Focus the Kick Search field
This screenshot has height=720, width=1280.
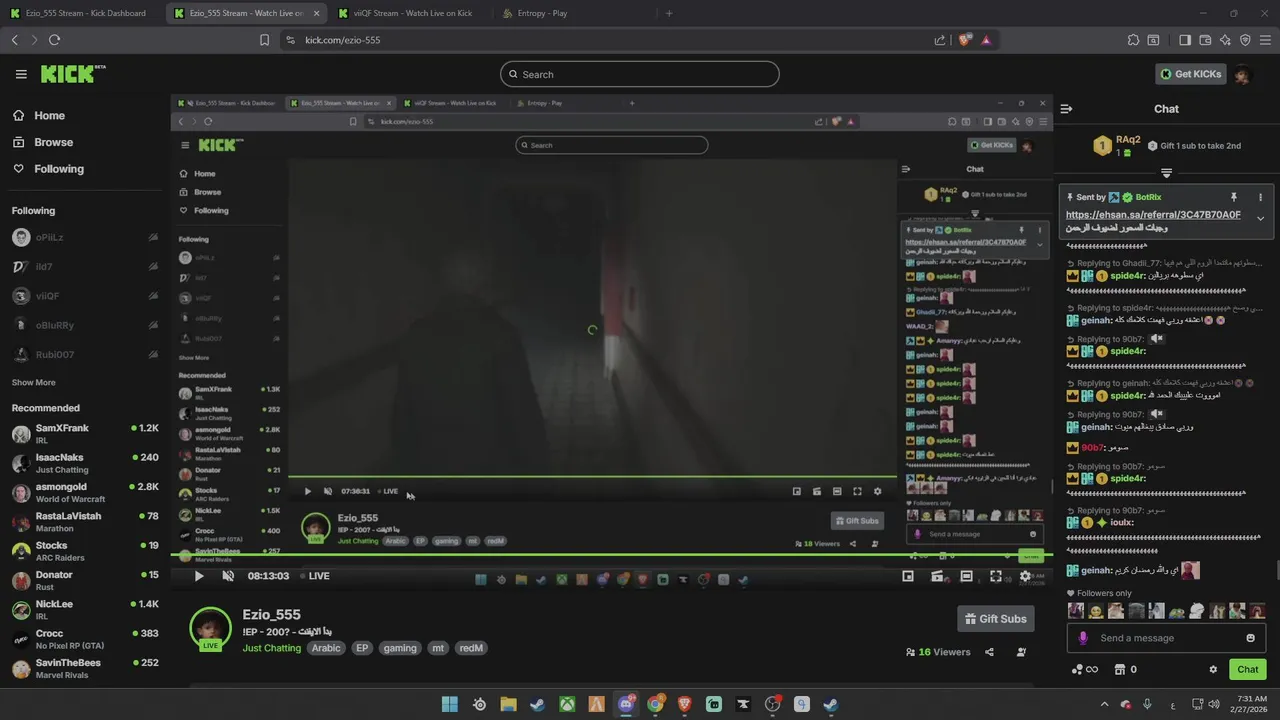point(640,74)
